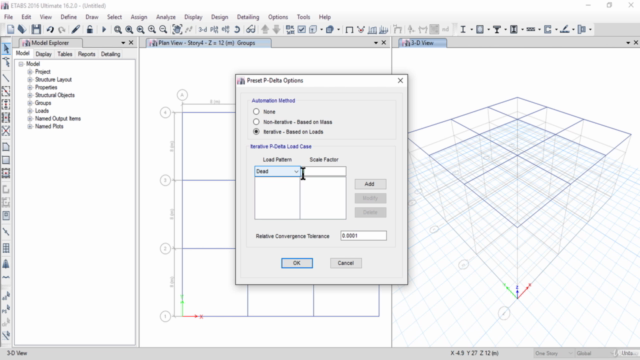This screenshot has width=640, height=360.
Task: Click the C-section property icon
Action: [548, 29]
